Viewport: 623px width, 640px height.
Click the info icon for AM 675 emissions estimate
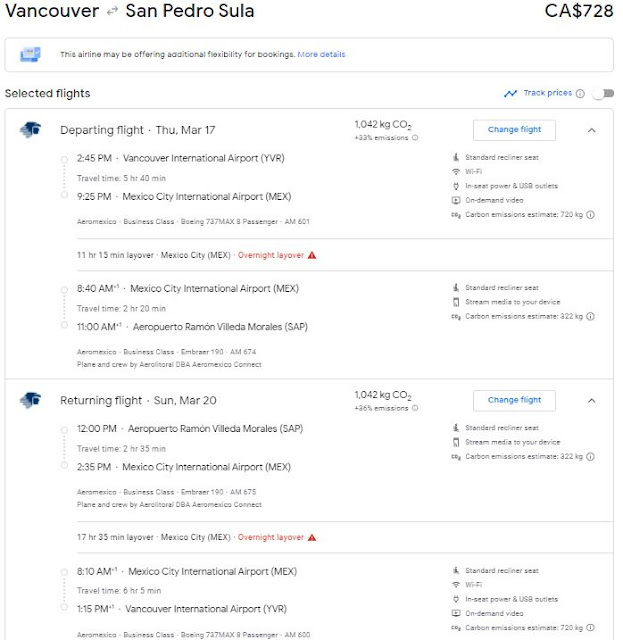click(590, 456)
